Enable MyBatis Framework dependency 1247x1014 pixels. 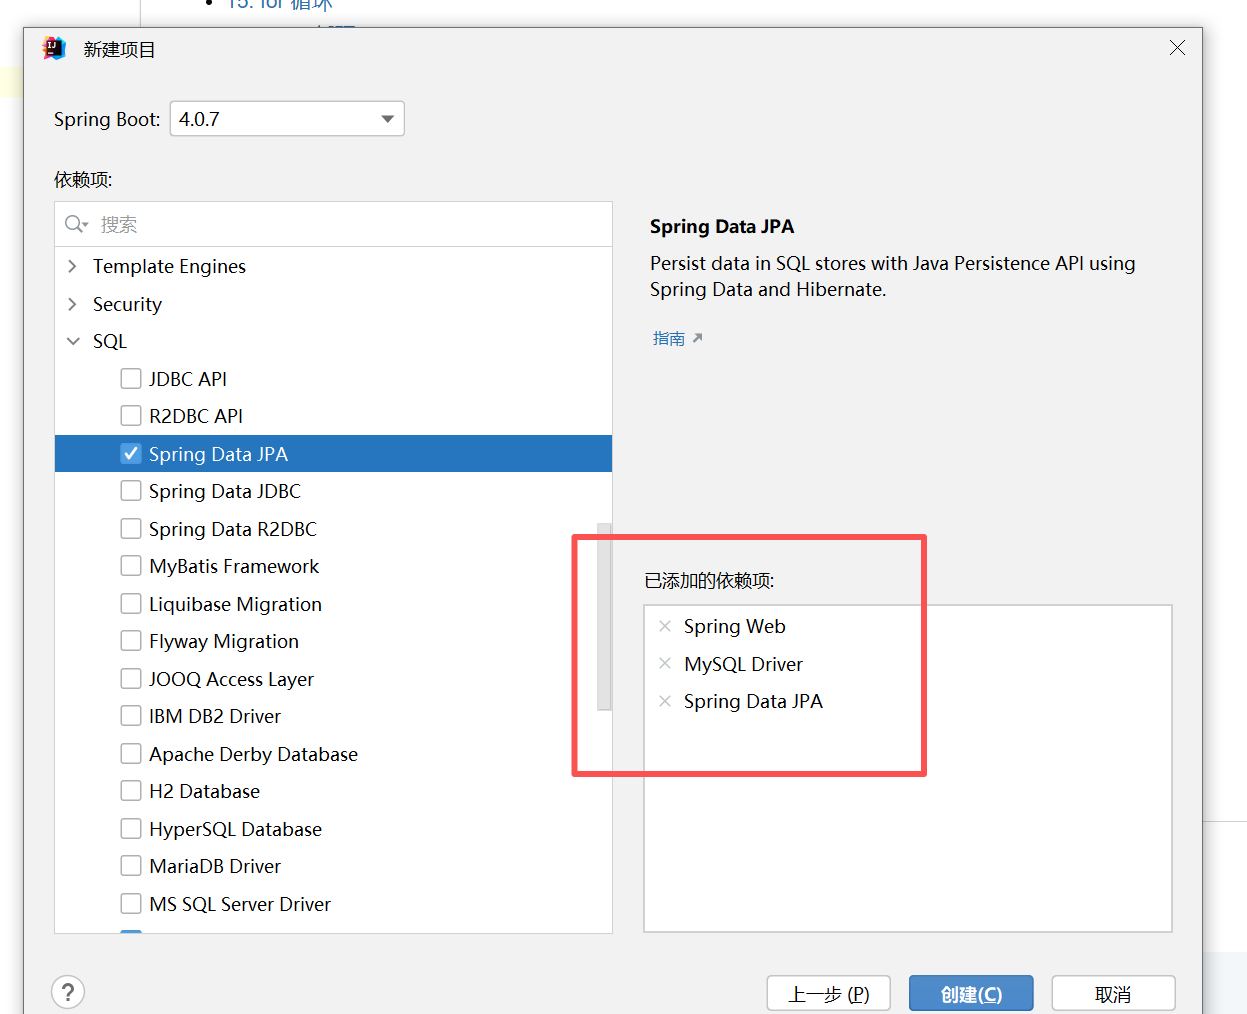coord(131,565)
